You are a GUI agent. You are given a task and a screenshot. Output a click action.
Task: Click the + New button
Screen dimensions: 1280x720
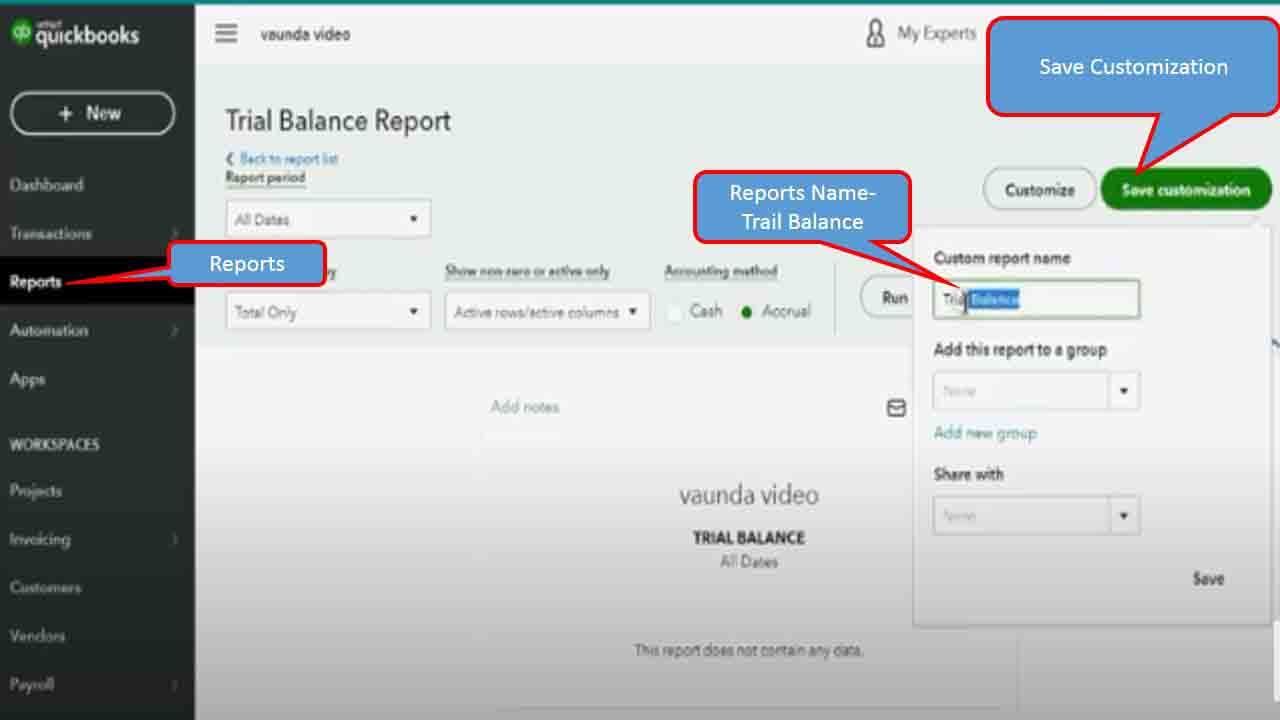pos(92,113)
